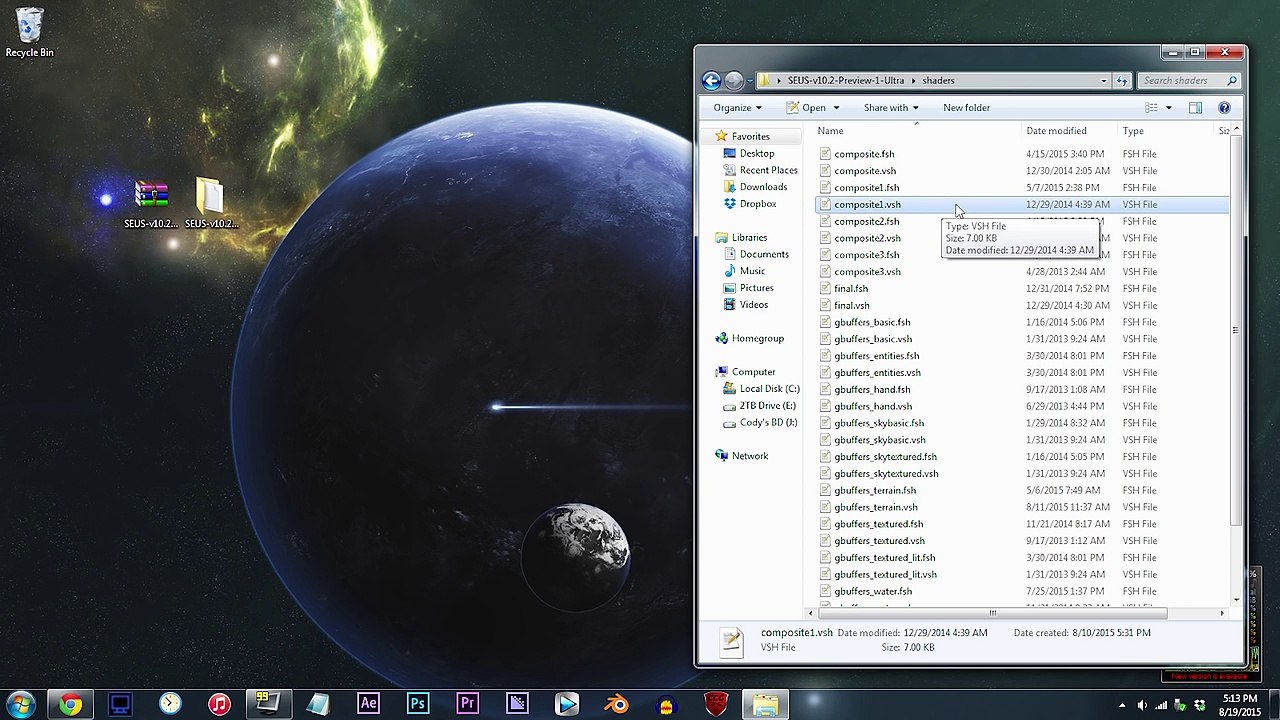Expand the Share with dropdown
The width and height of the screenshot is (1280, 720).
pos(892,108)
